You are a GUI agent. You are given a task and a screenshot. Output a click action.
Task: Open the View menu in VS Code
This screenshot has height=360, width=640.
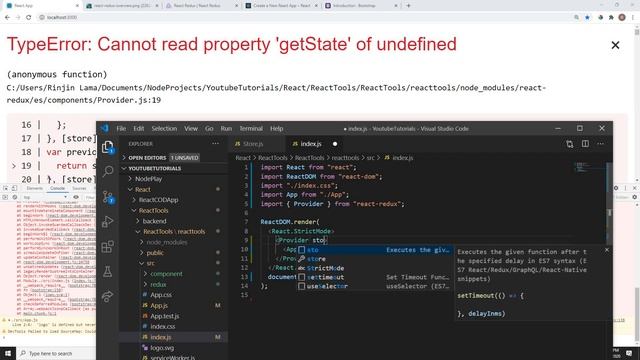191,128
